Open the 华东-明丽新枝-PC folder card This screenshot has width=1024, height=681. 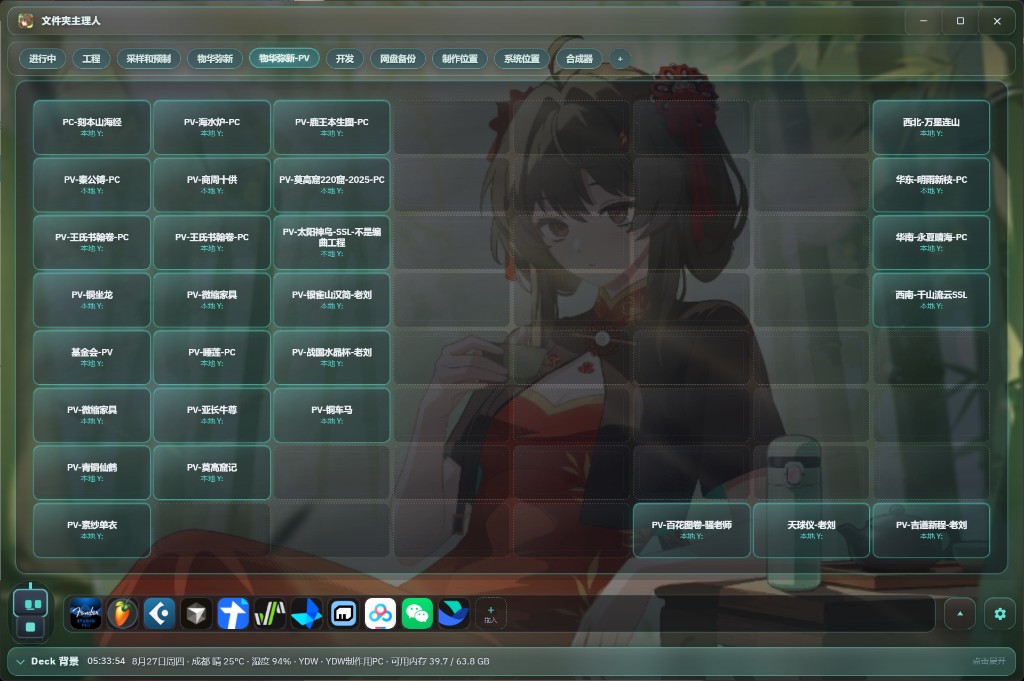[x=931, y=185]
